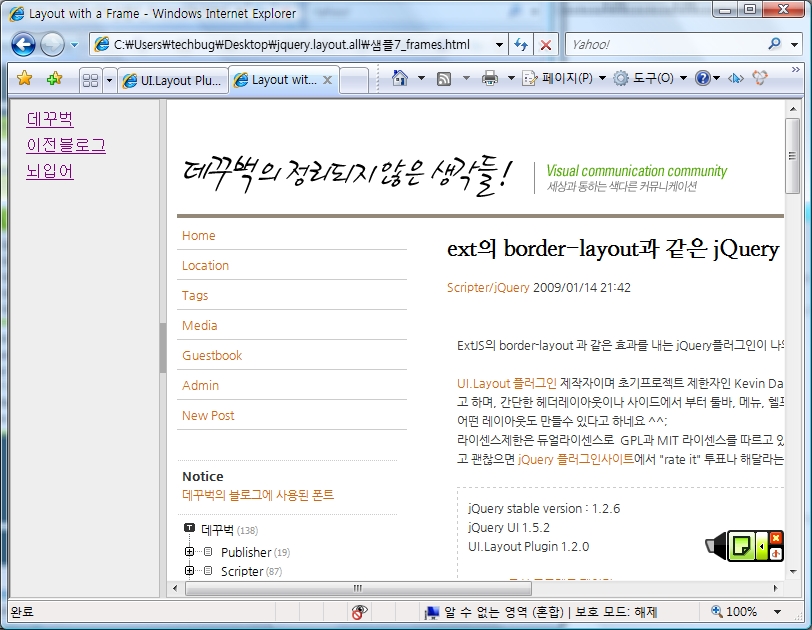Click the widget's small left arrow strip
The width and height of the screenshot is (812, 630).
(762, 546)
